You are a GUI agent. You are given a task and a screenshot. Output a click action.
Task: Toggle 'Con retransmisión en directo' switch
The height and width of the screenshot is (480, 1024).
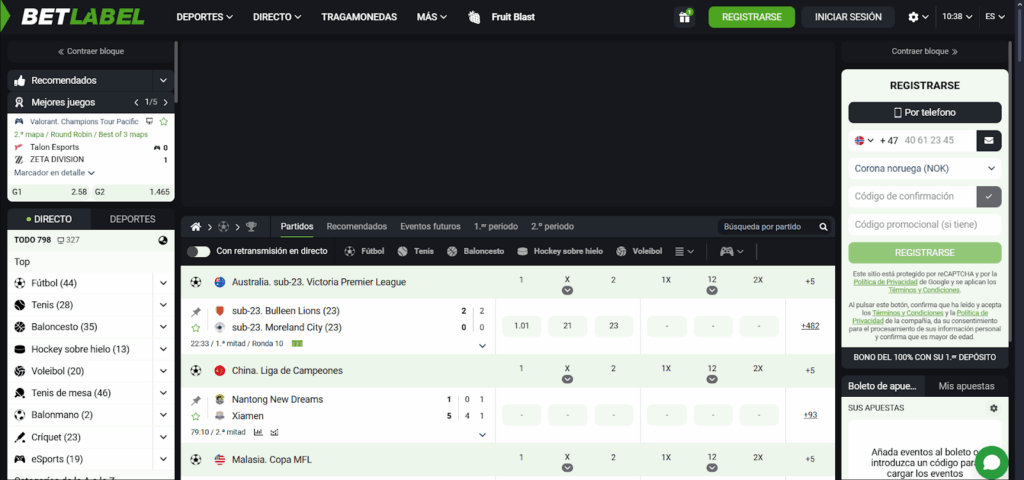point(198,252)
